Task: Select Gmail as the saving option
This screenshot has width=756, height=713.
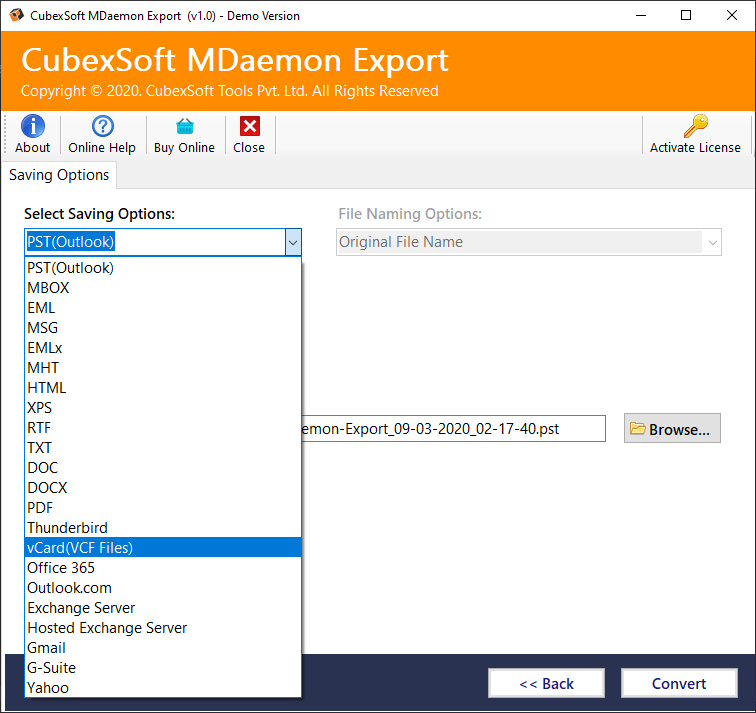Action: pyautogui.click(x=46, y=648)
